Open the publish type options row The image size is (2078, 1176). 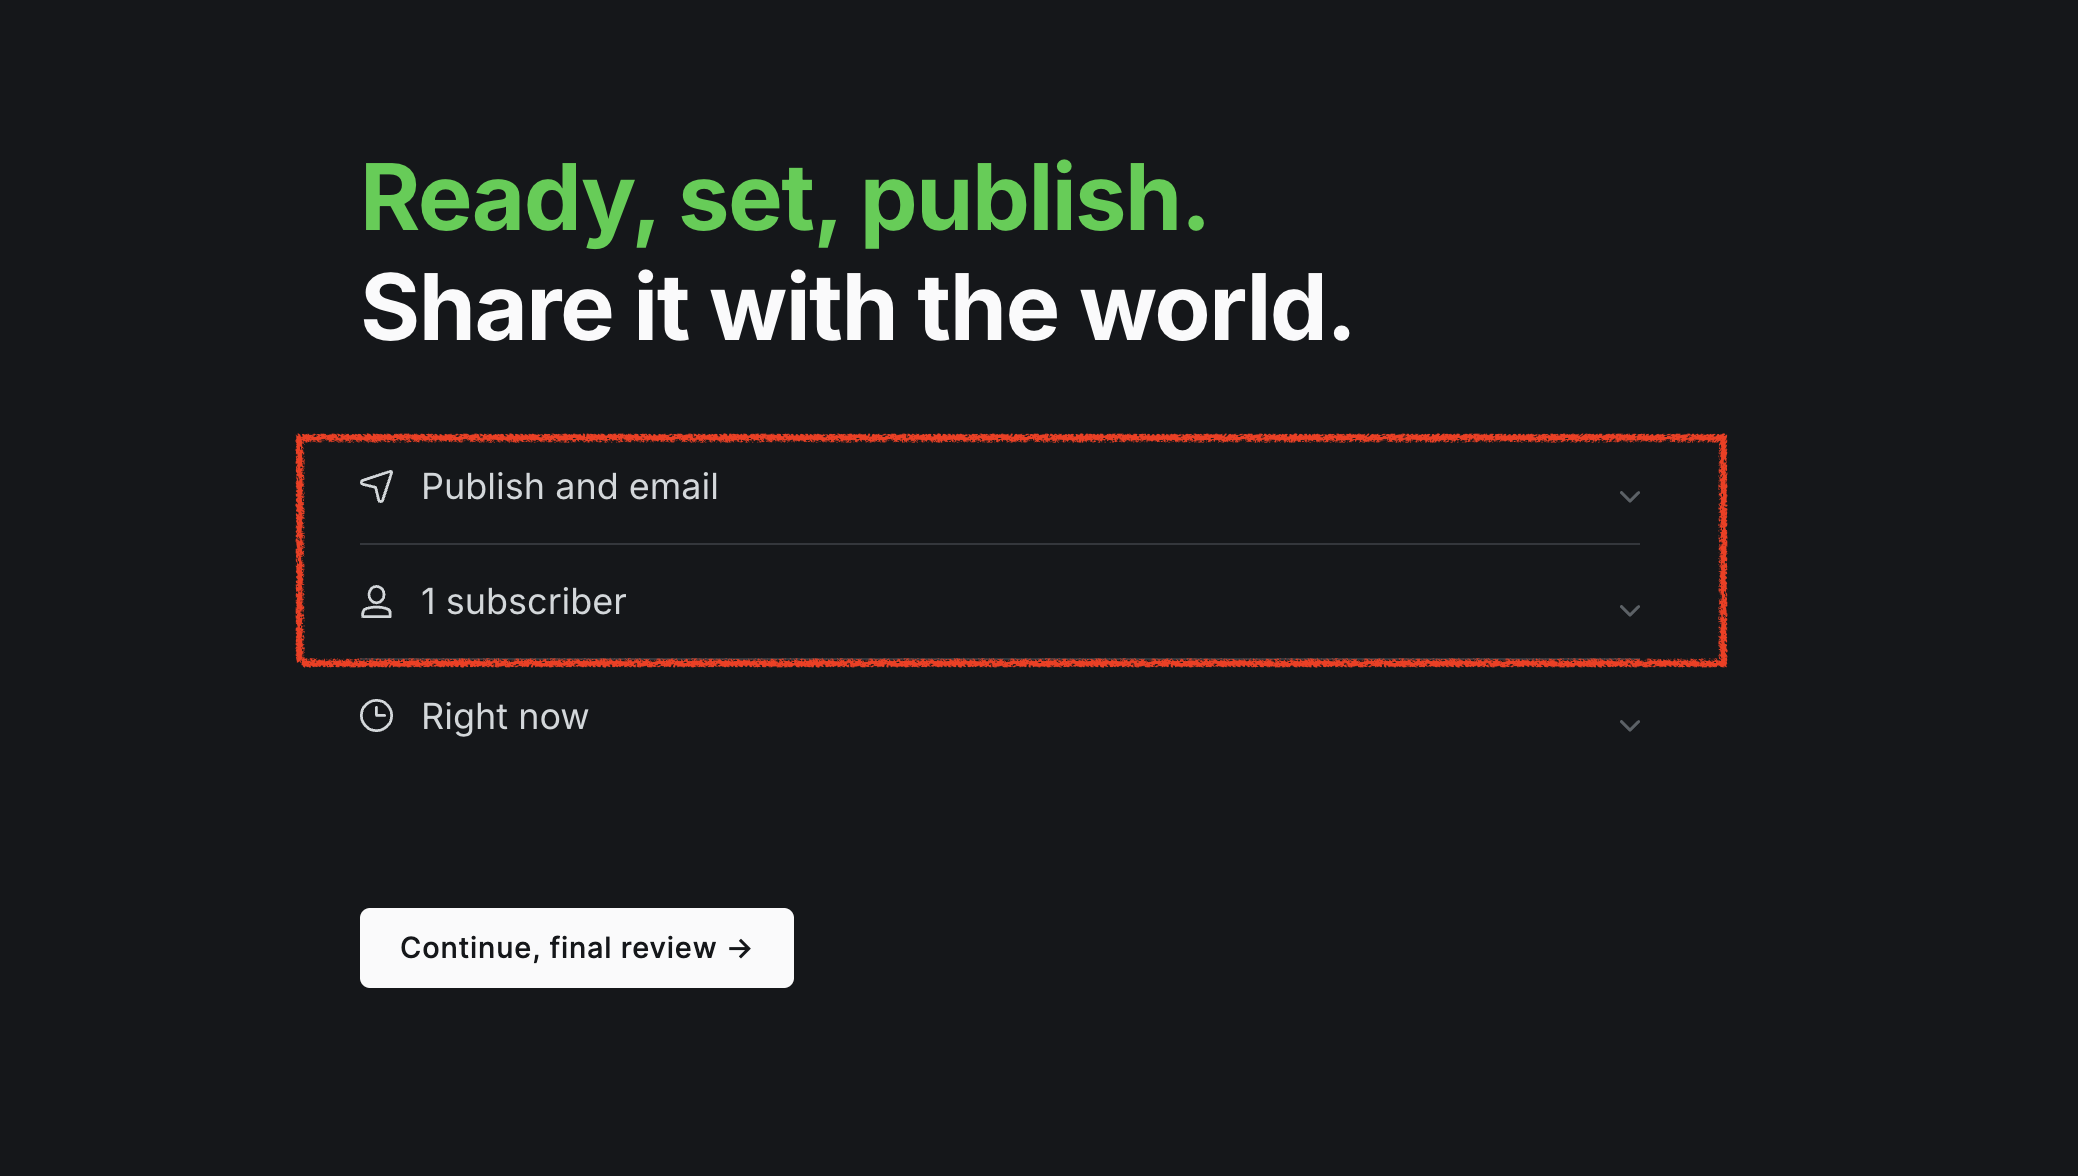1000,487
